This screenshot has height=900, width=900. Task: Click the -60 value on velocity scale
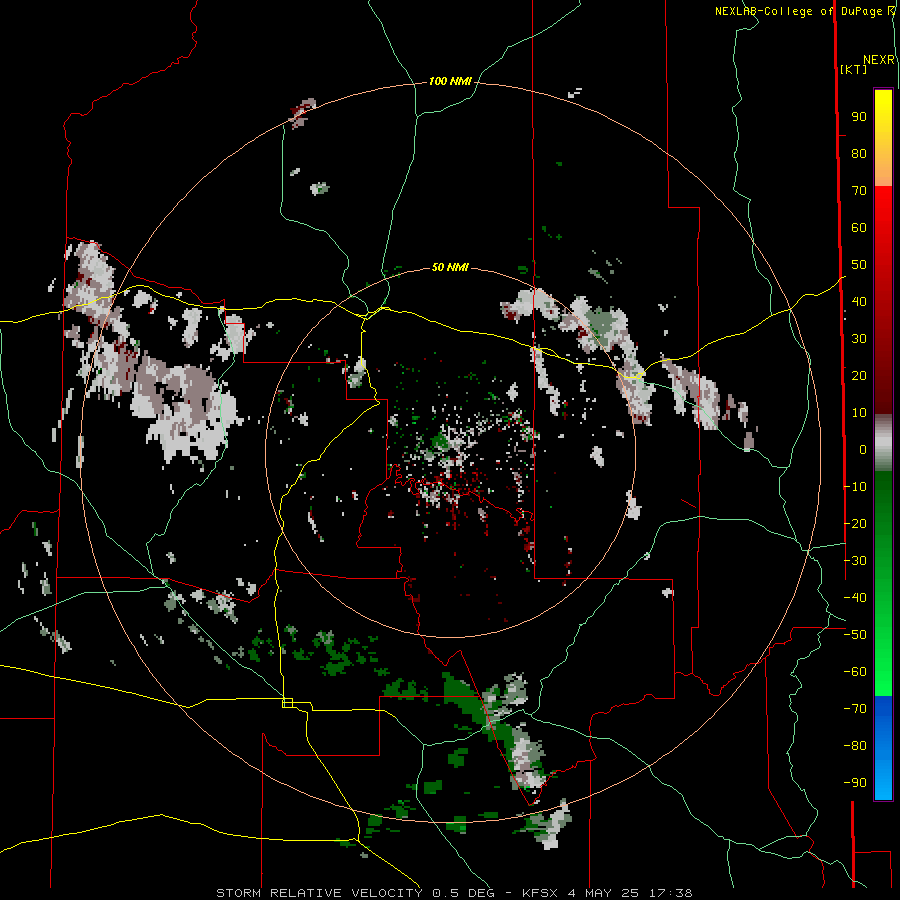coord(855,672)
